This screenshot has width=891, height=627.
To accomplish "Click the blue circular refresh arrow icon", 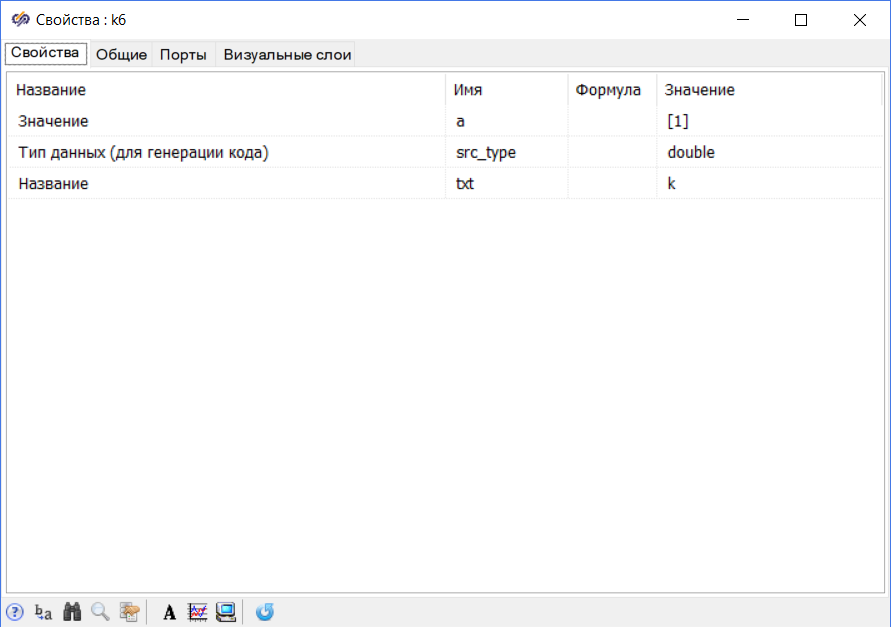I will tap(265, 612).
